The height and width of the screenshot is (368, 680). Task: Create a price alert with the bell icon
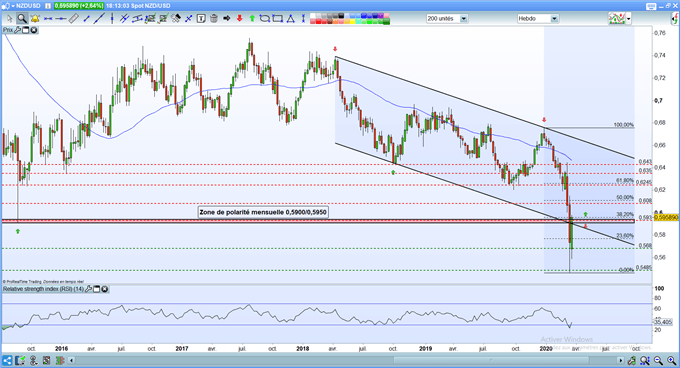click(x=35, y=19)
